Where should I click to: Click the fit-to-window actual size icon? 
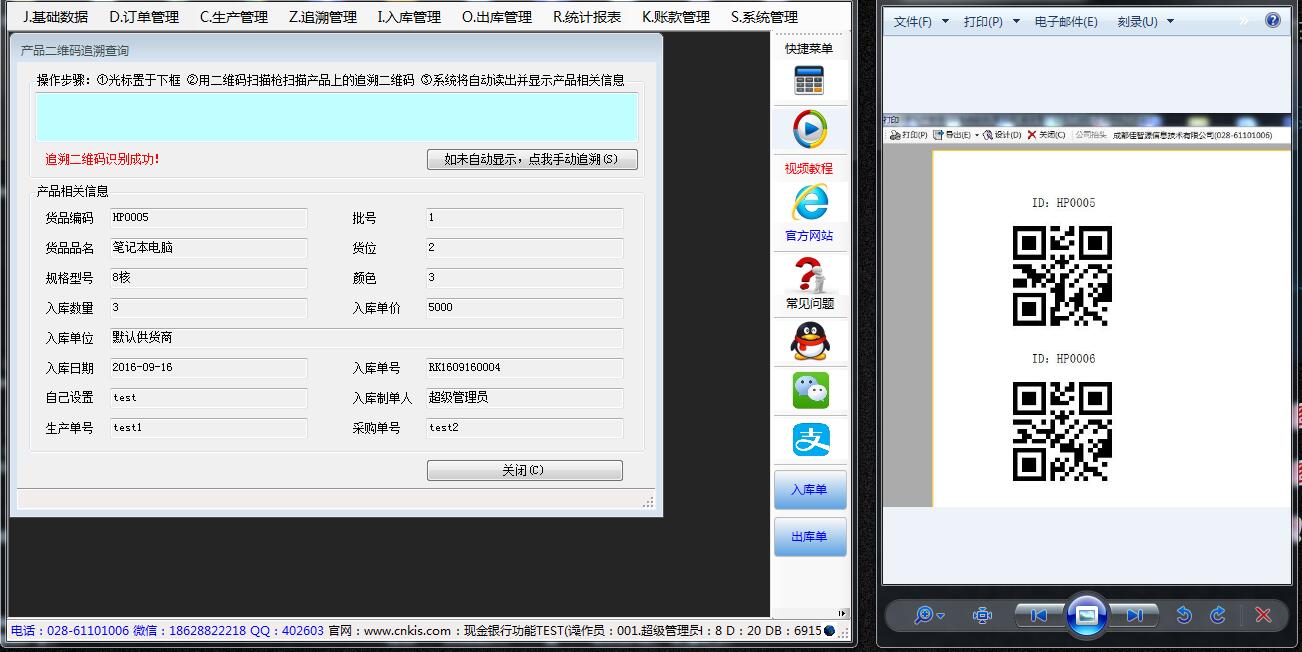(982, 615)
